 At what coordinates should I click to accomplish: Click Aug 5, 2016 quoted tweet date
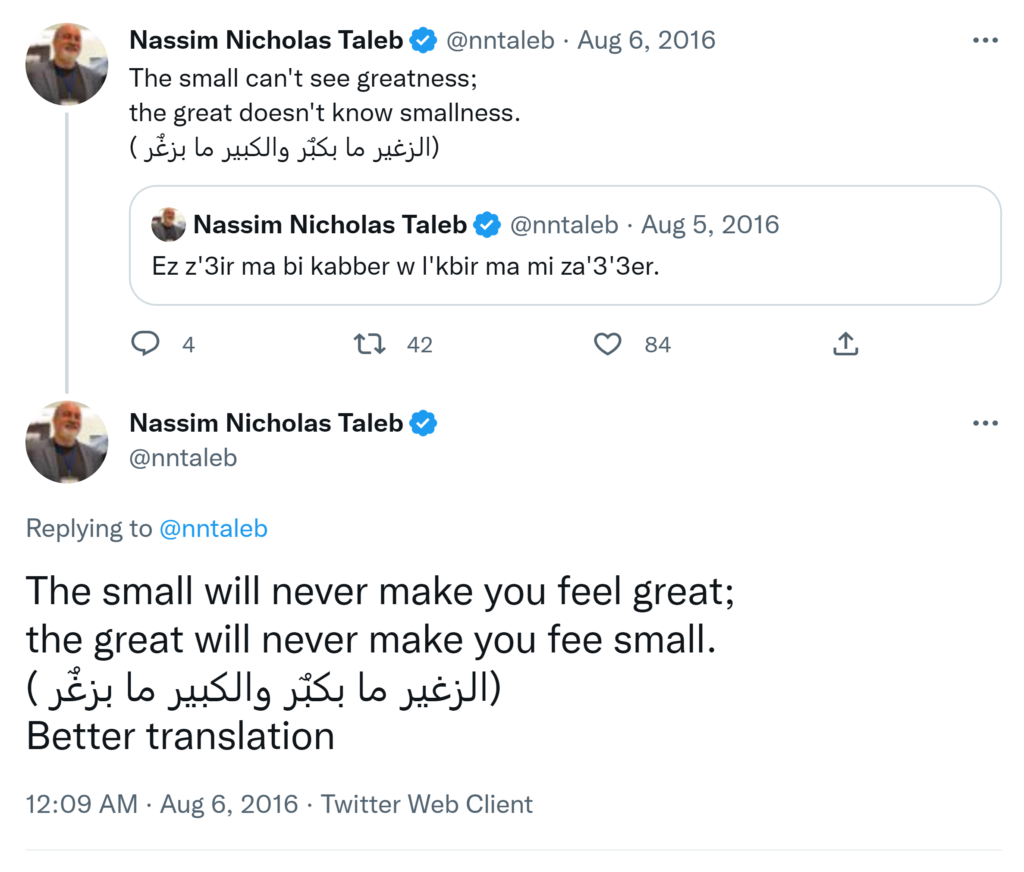point(710,225)
